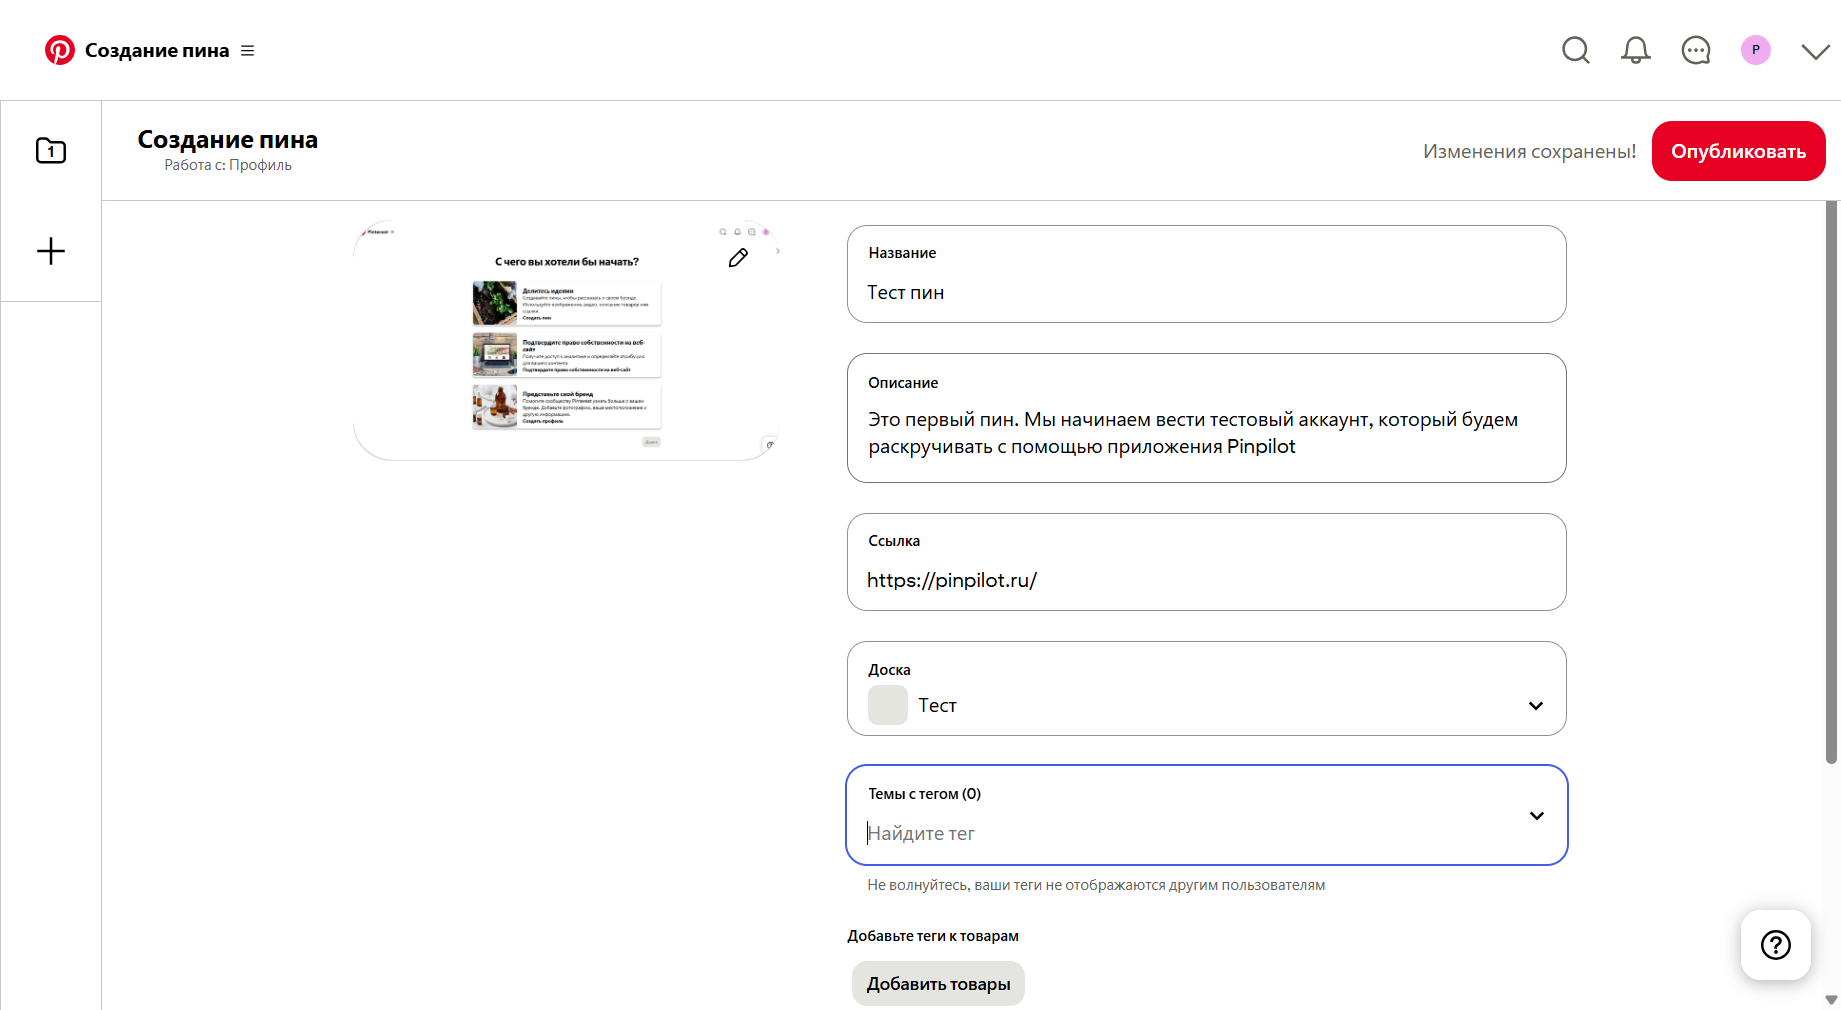Expand the Темы с тегом chevron

pos(1537,816)
